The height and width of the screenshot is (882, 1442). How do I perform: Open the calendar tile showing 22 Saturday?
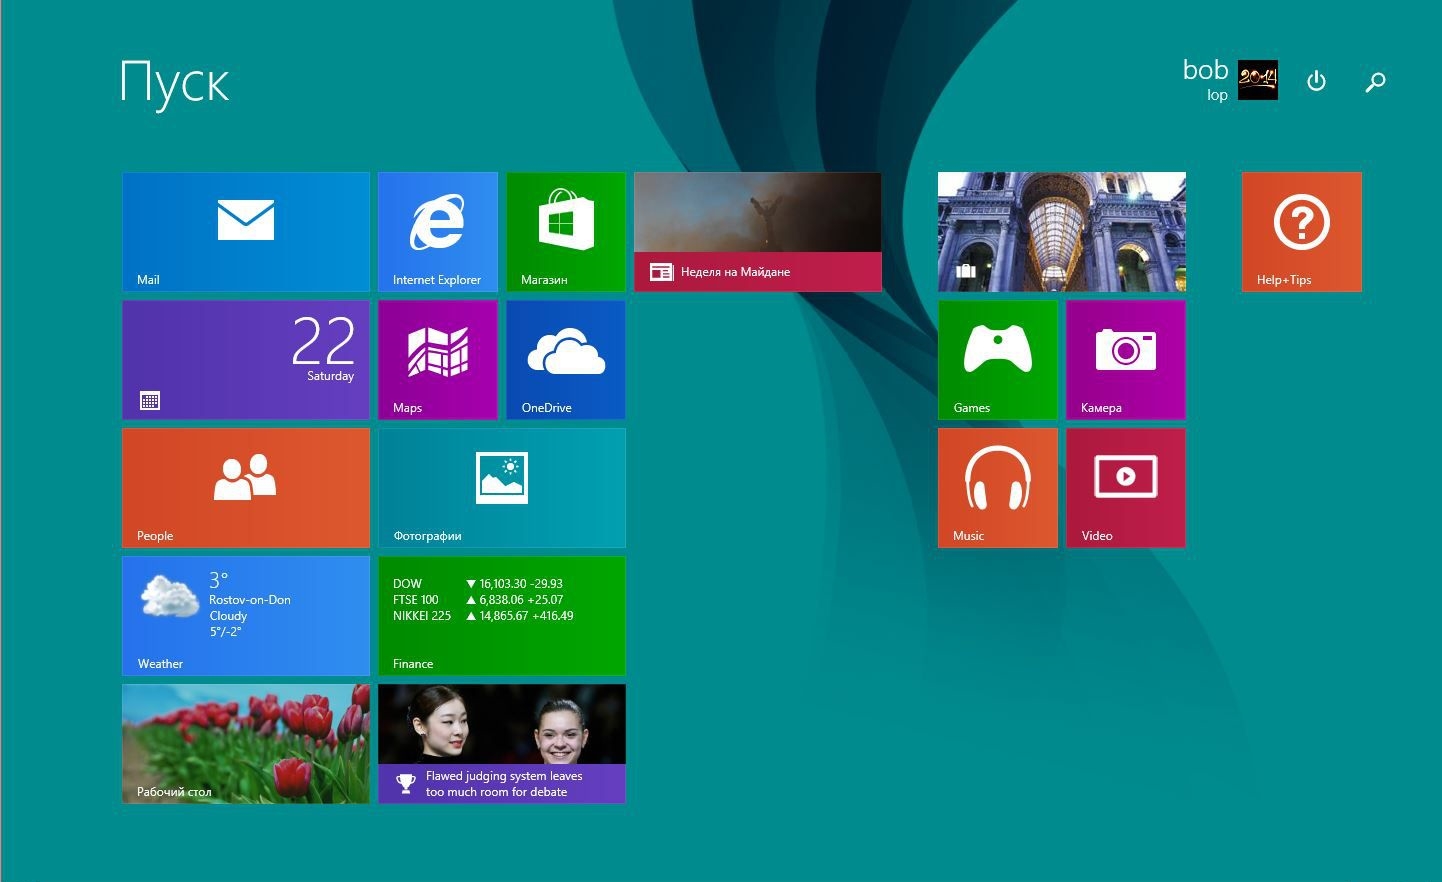coord(245,359)
